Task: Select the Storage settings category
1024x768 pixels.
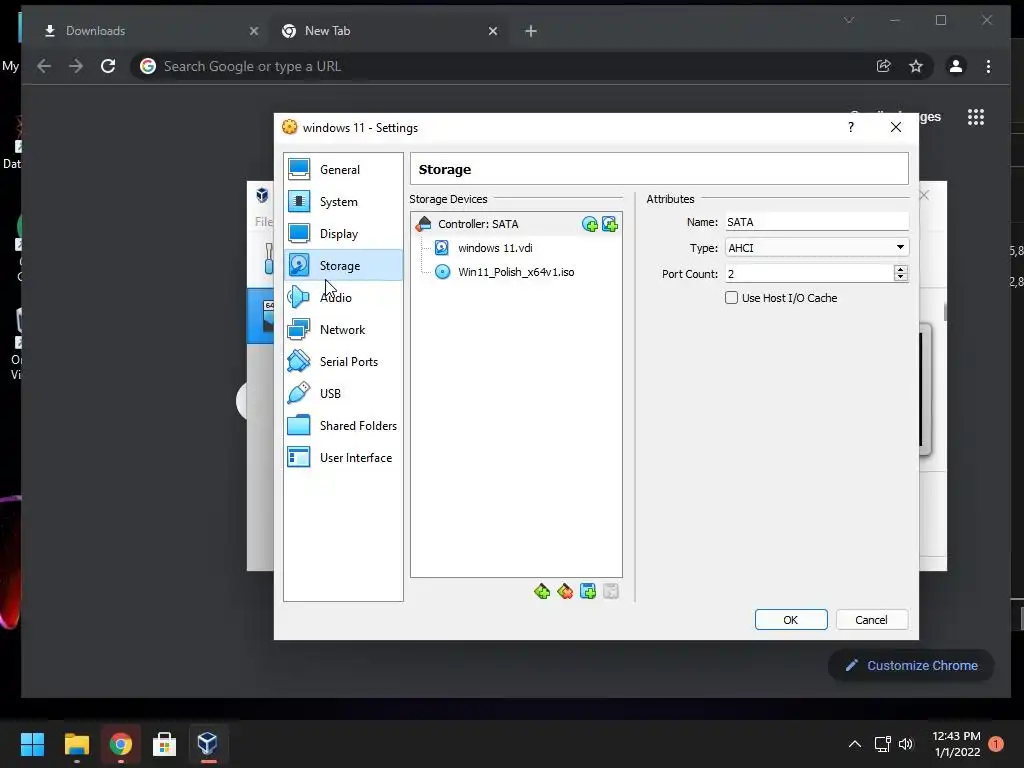Action: (x=343, y=266)
